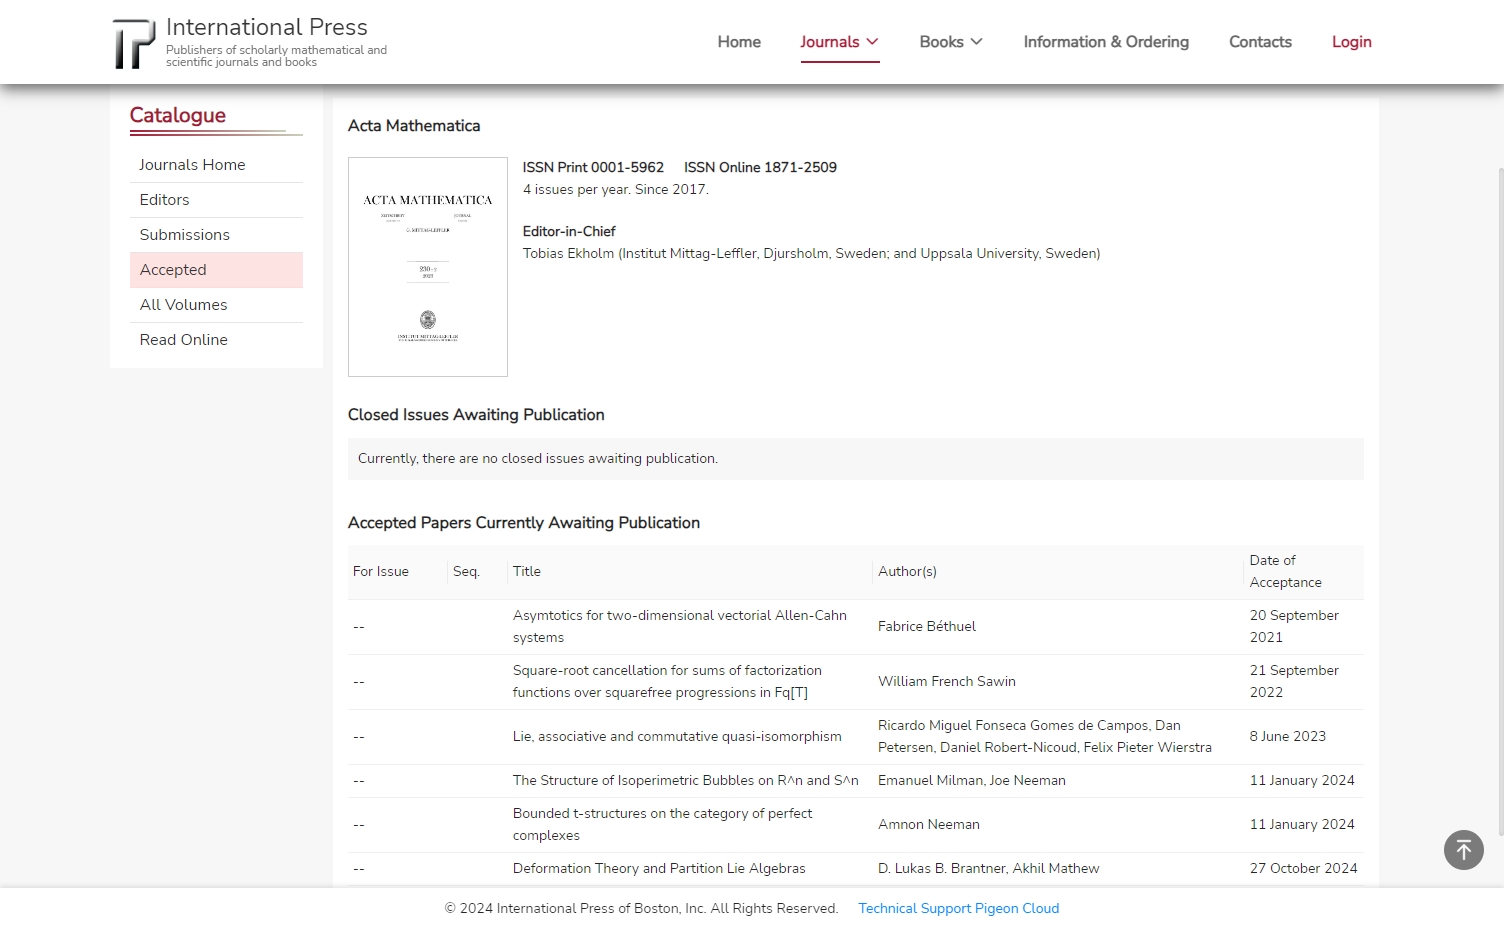
Task: Click the scroll-to-top arrow button
Action: click(x=1464, y=850)
